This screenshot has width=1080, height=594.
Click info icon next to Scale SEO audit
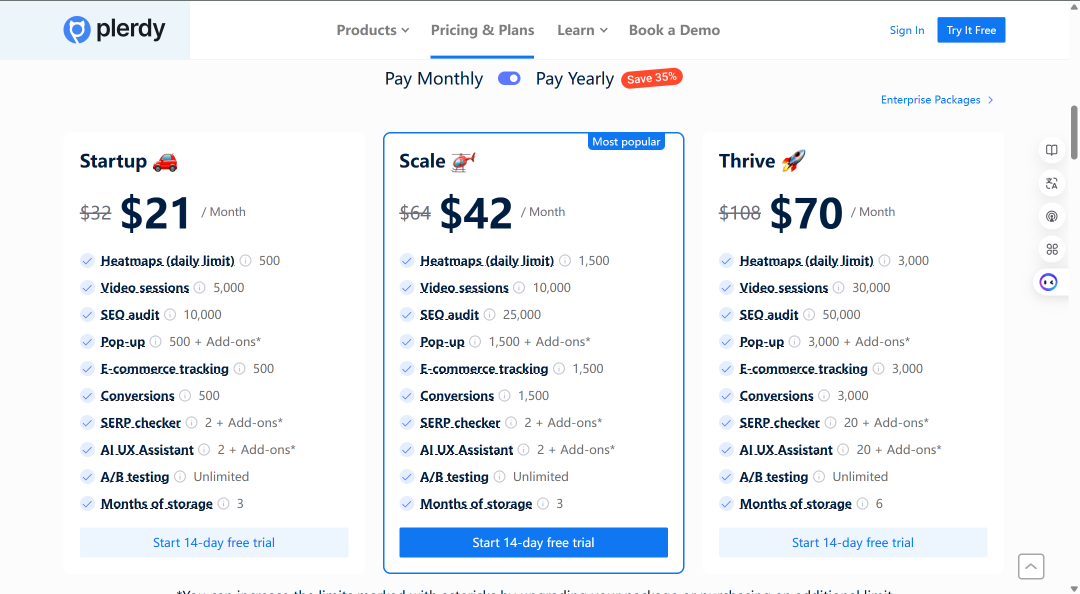click(490, 314)
